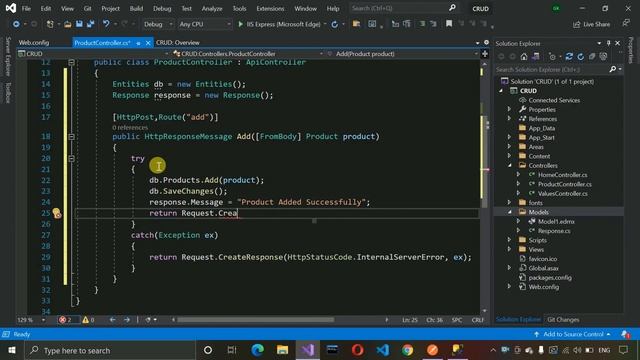Click the Search Solution Explorer field

551,69
